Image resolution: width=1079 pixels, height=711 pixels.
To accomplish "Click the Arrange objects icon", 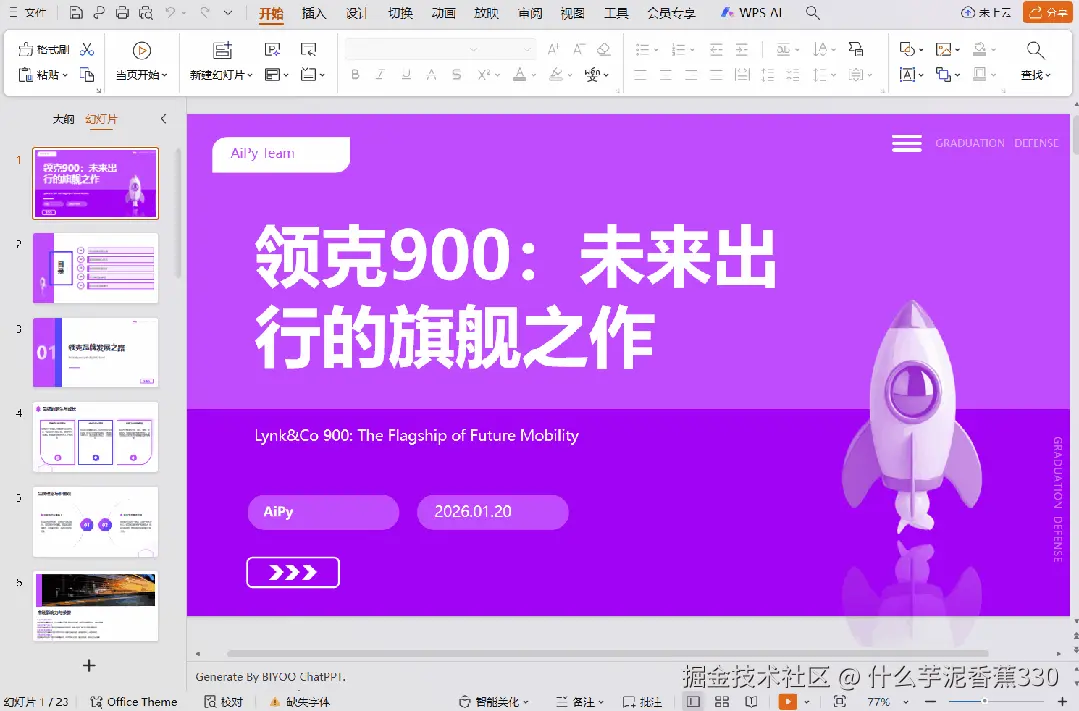I will (x=943, y=74).
